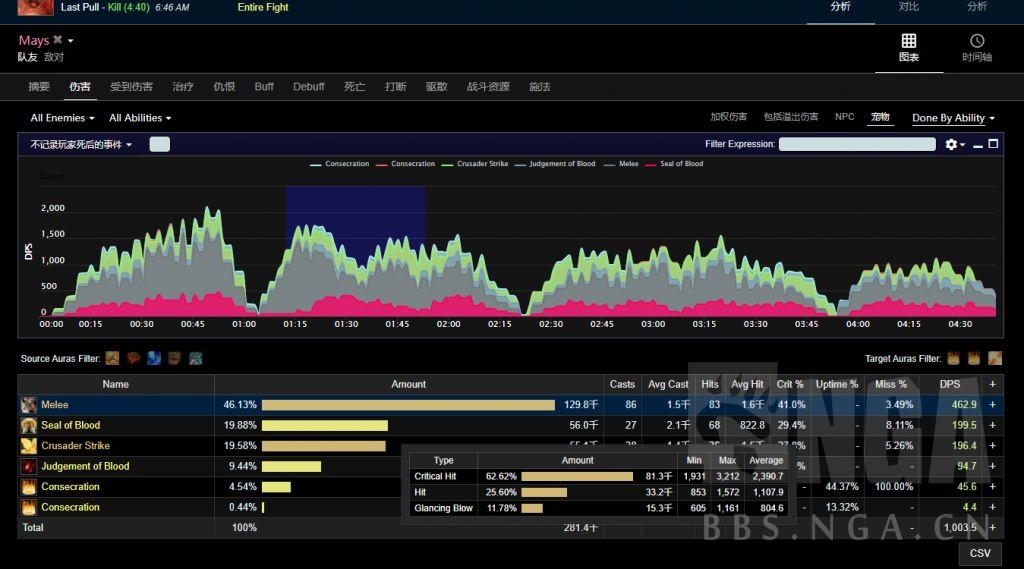
Task: Toggle the Crusader Strike legend series
Action: (475, 164)
